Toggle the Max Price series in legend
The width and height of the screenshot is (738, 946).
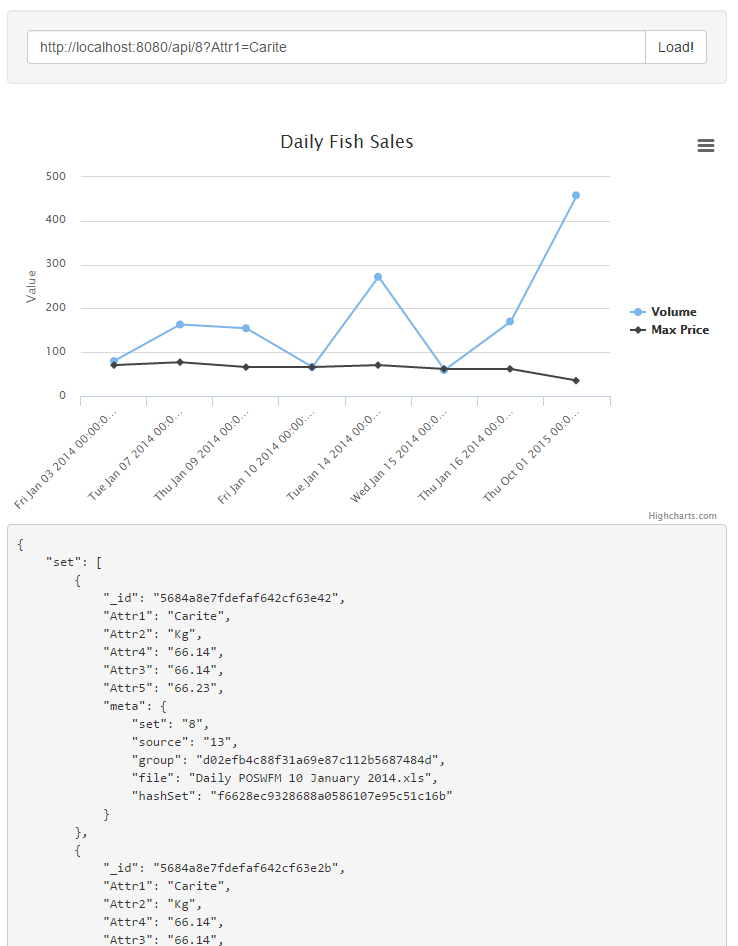tap(679, 330)
